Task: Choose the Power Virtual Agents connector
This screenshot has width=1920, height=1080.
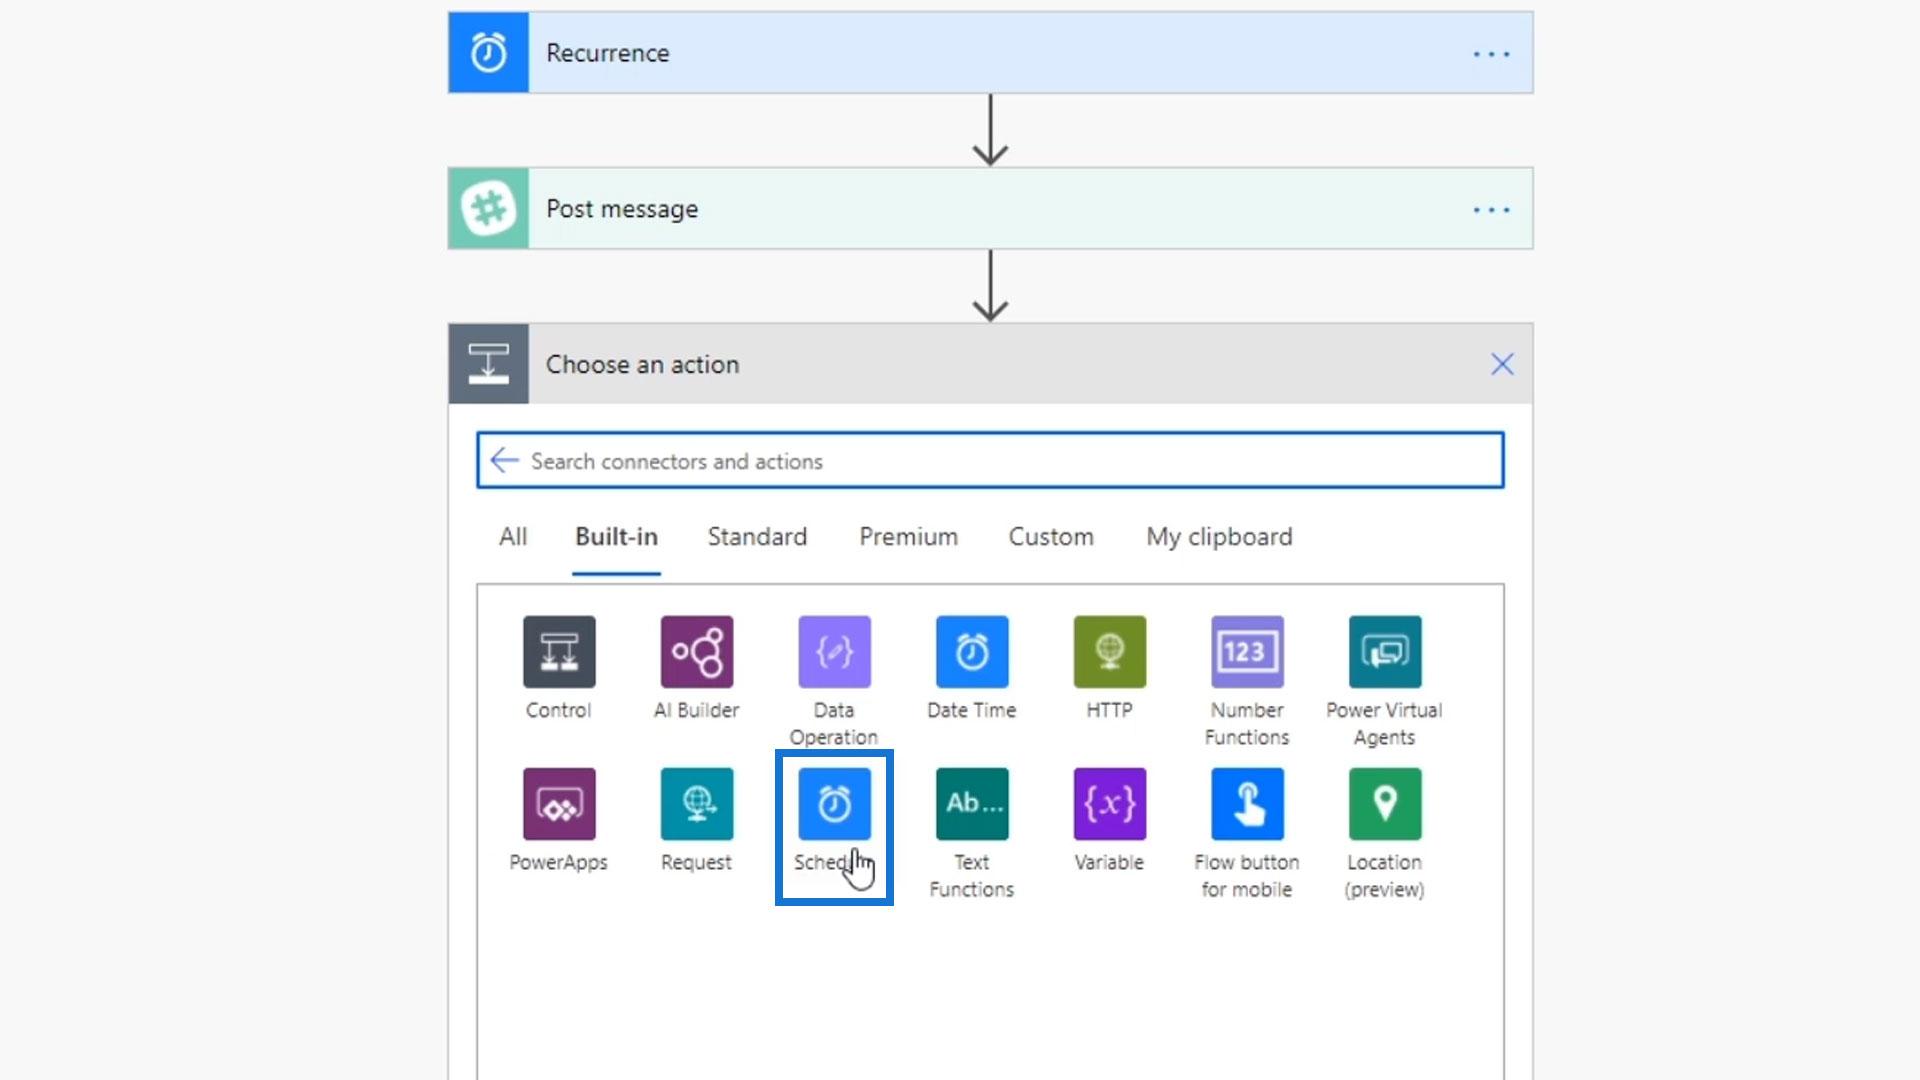Action: click(x=1384, y=652)
